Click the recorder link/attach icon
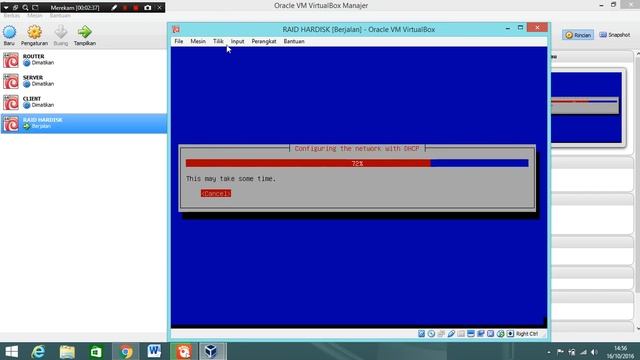The image size is (640, 360). click(16, 8)
